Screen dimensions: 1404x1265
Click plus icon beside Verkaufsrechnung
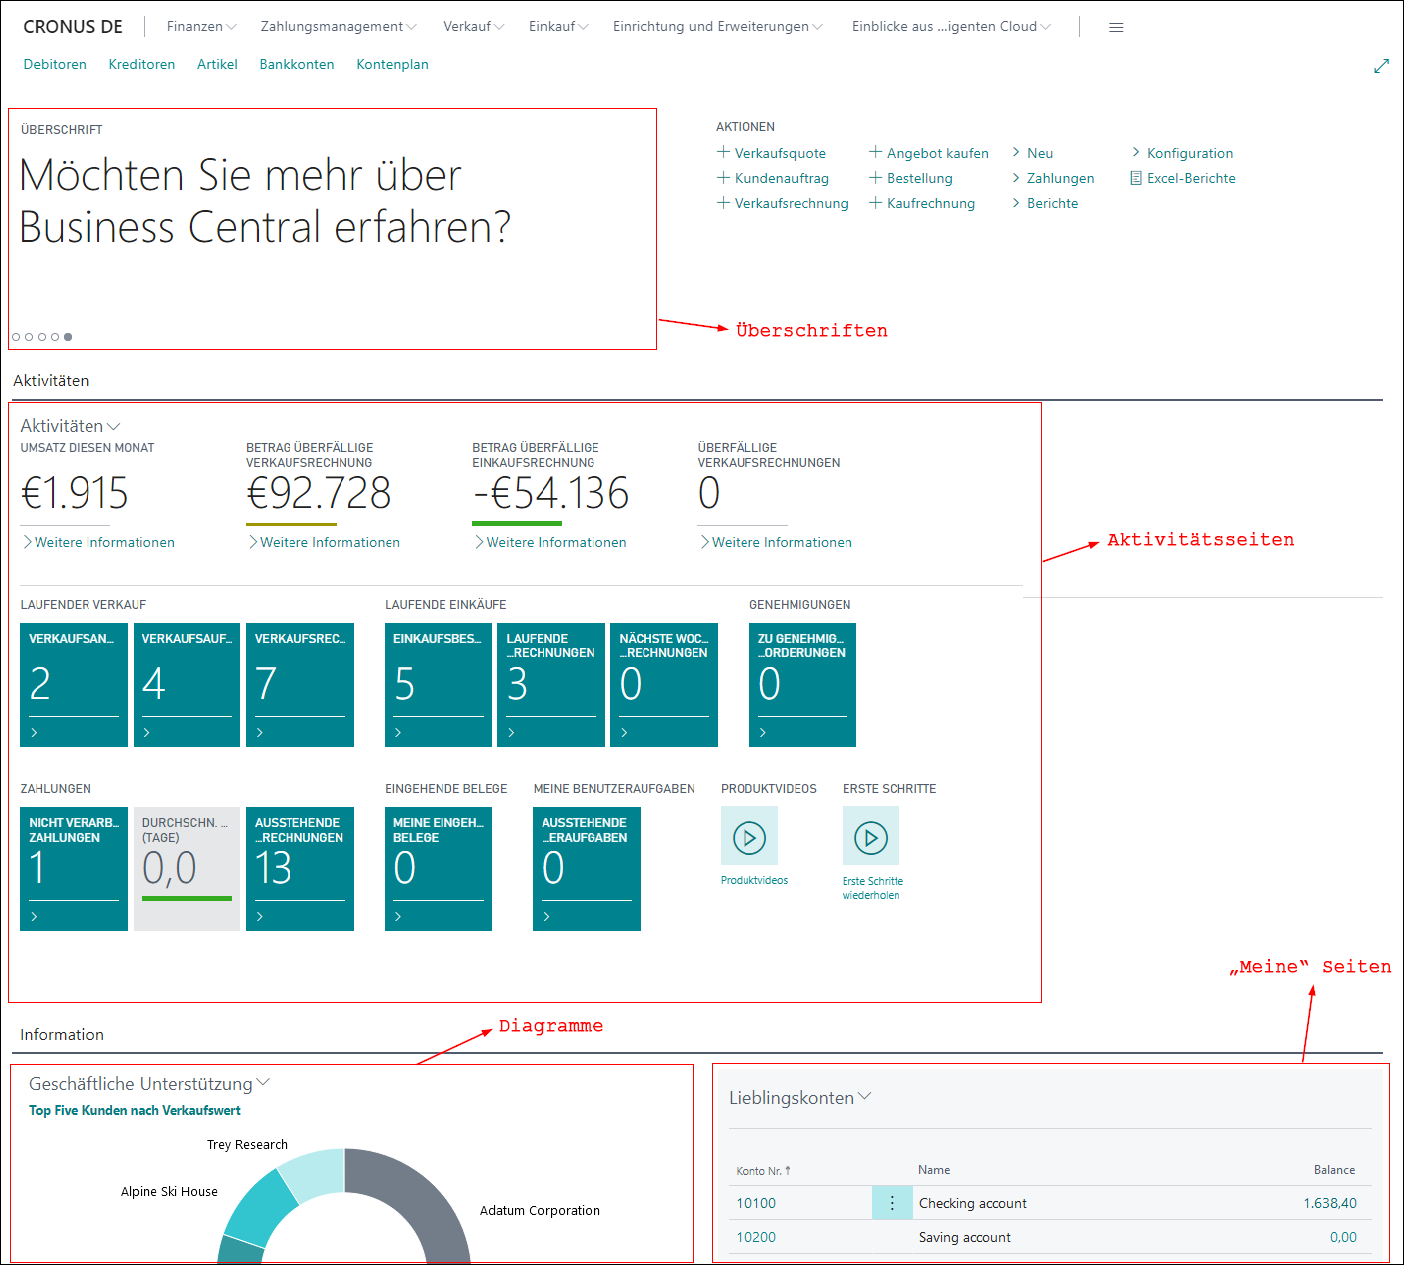pos(723,202)
